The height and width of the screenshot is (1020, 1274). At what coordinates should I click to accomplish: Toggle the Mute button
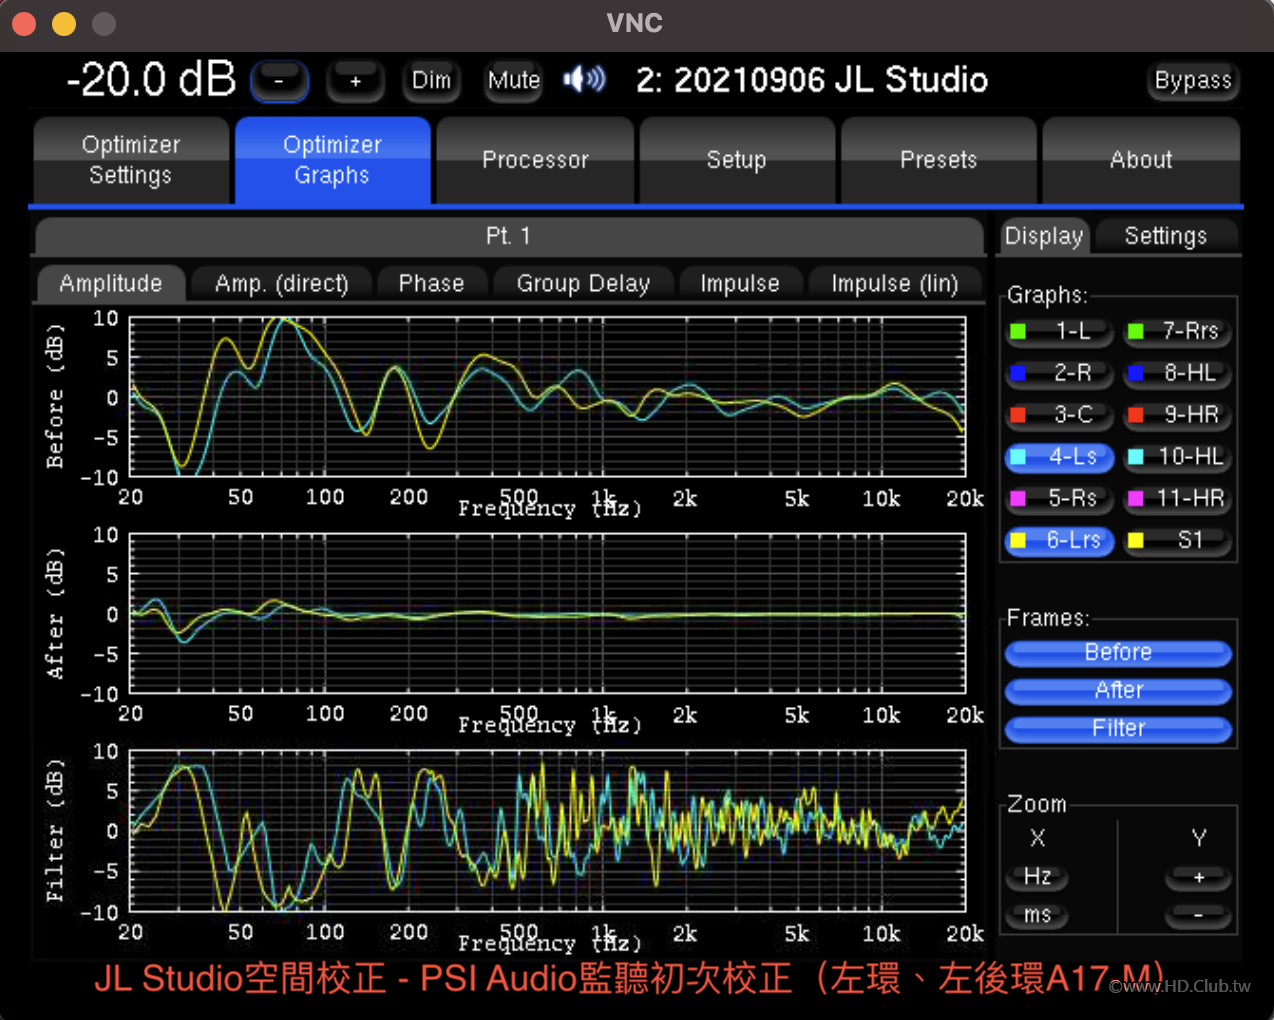[513, 81]
